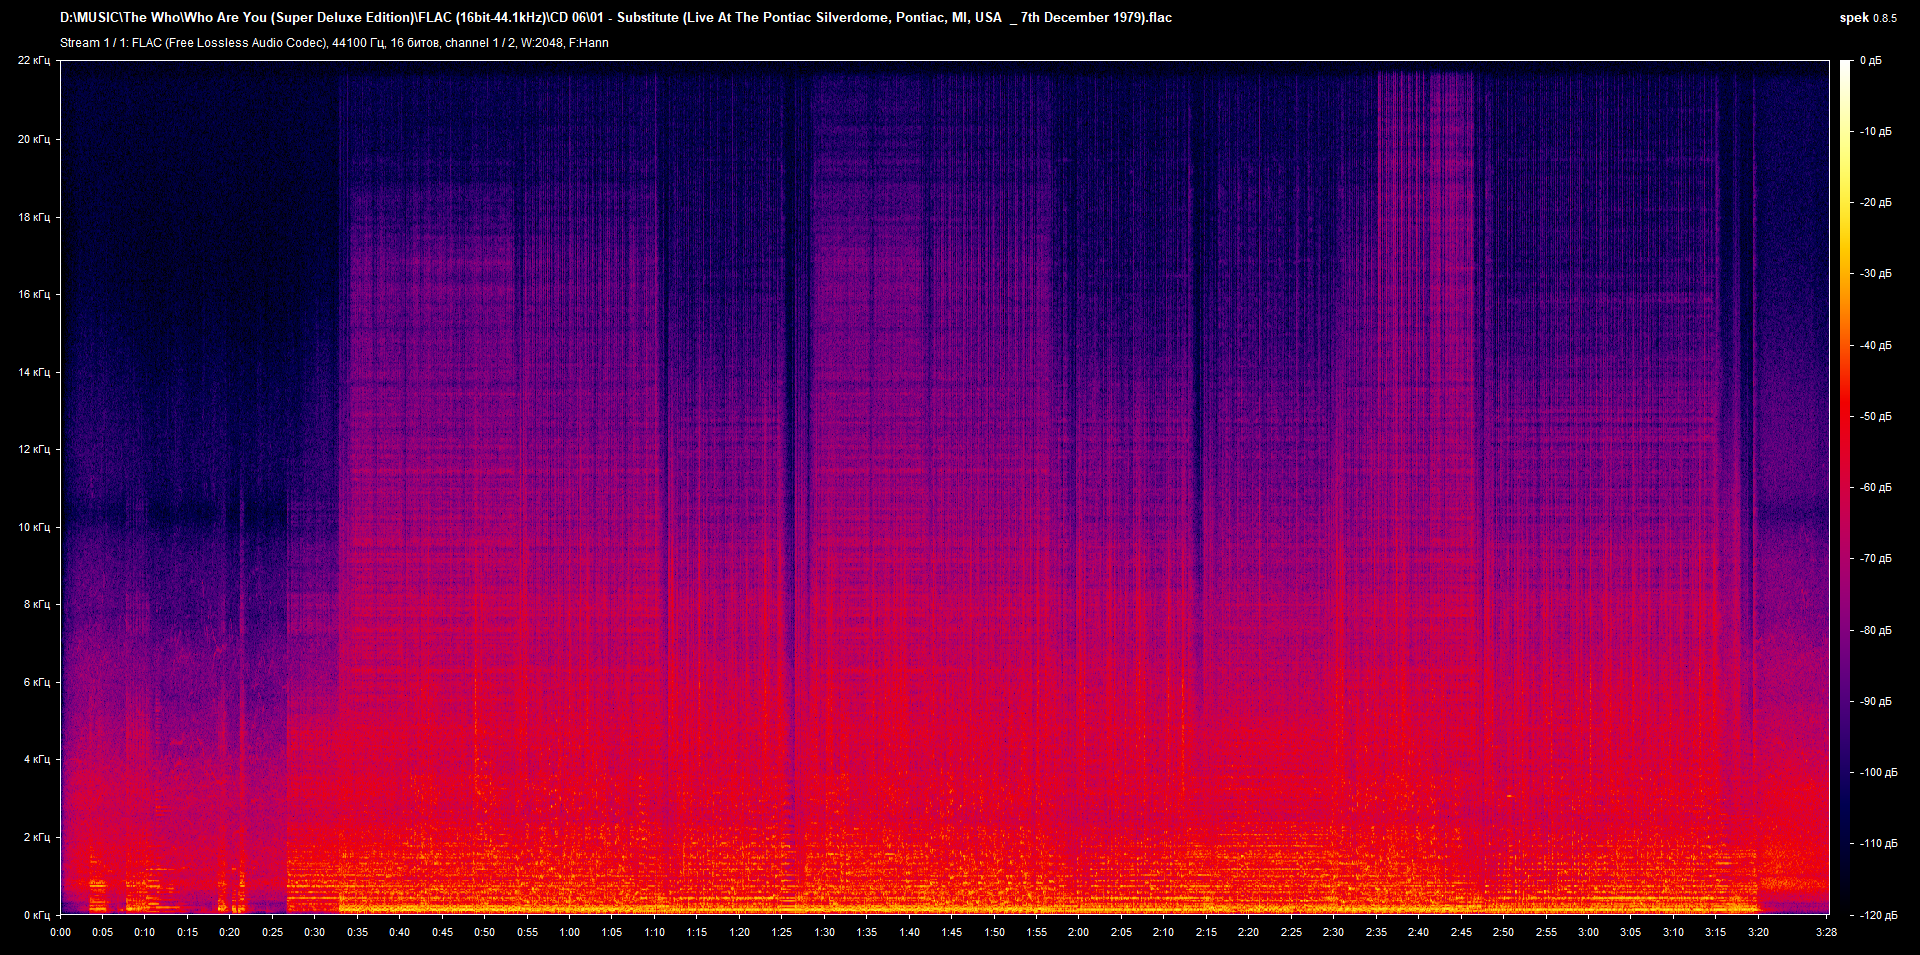Viewport: 1920px width, 955px height.
Task: Click the -60 дБ scale label
Action: click(1875, 488)
